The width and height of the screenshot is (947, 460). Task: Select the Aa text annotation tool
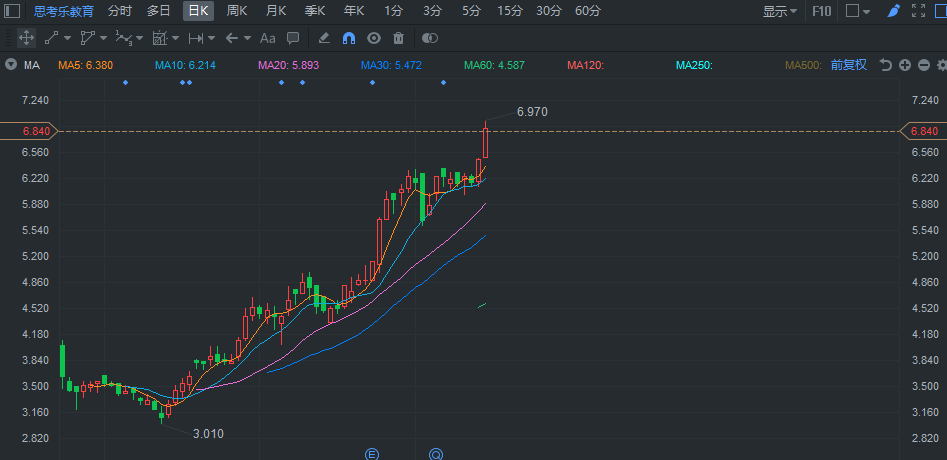(x=268, y=38)
